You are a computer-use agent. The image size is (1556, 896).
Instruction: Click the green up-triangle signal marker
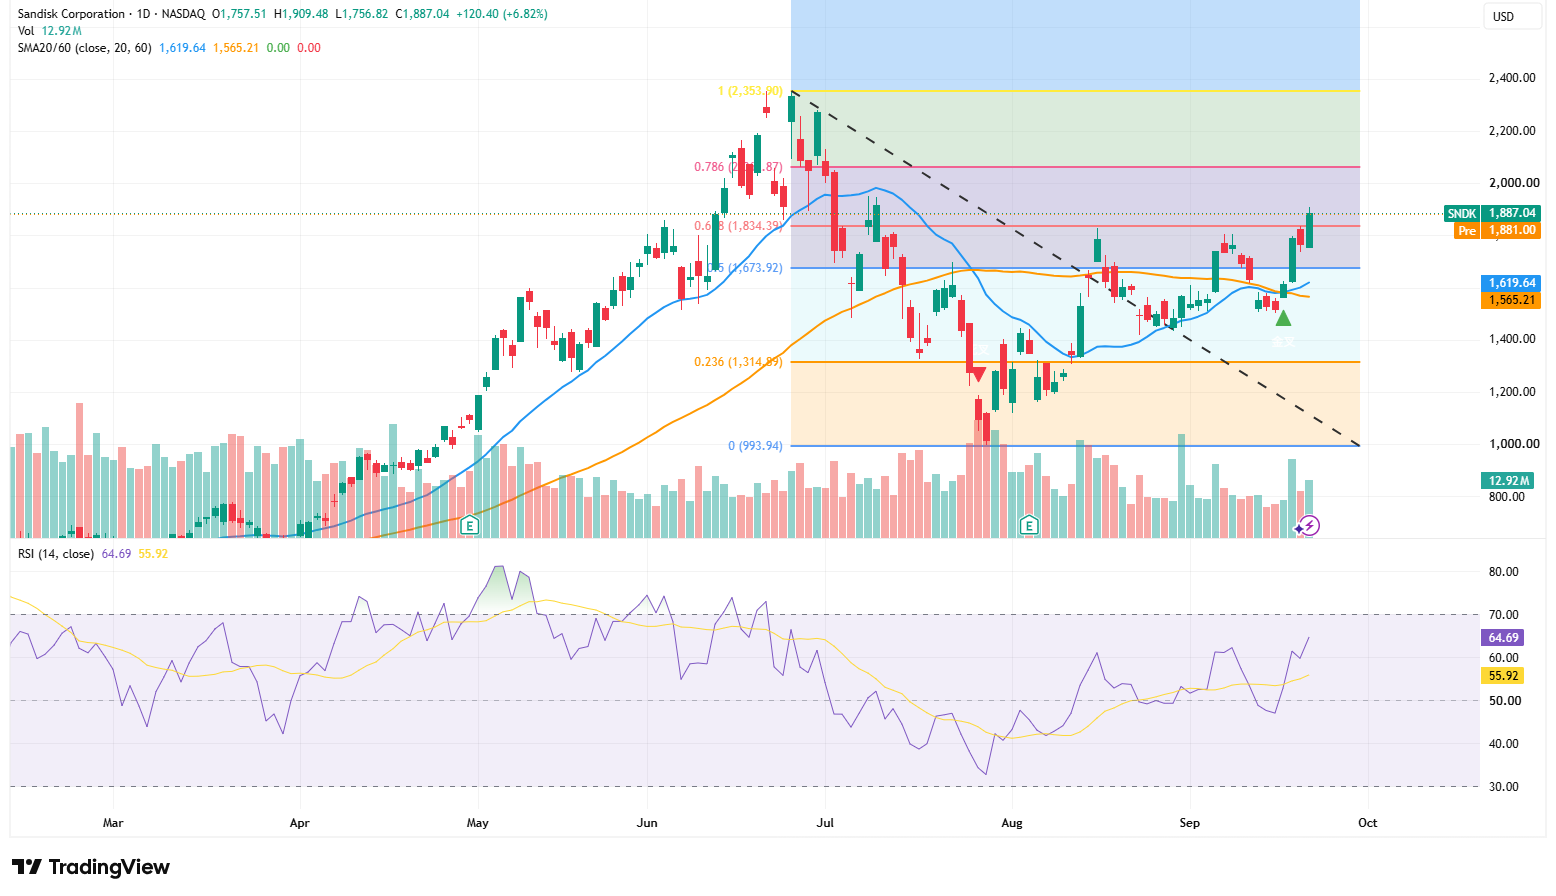(1283, 318)
